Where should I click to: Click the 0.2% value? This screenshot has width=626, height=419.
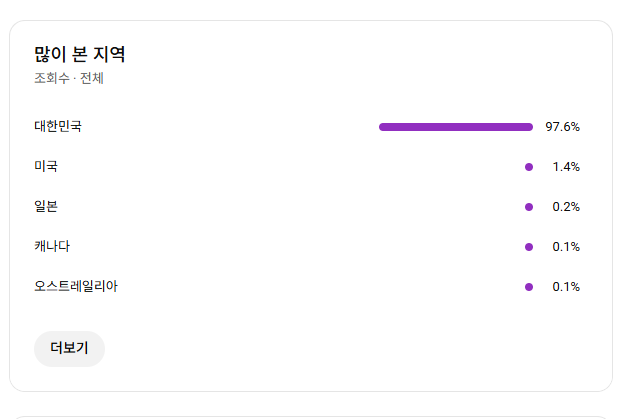tap(566, 207)
